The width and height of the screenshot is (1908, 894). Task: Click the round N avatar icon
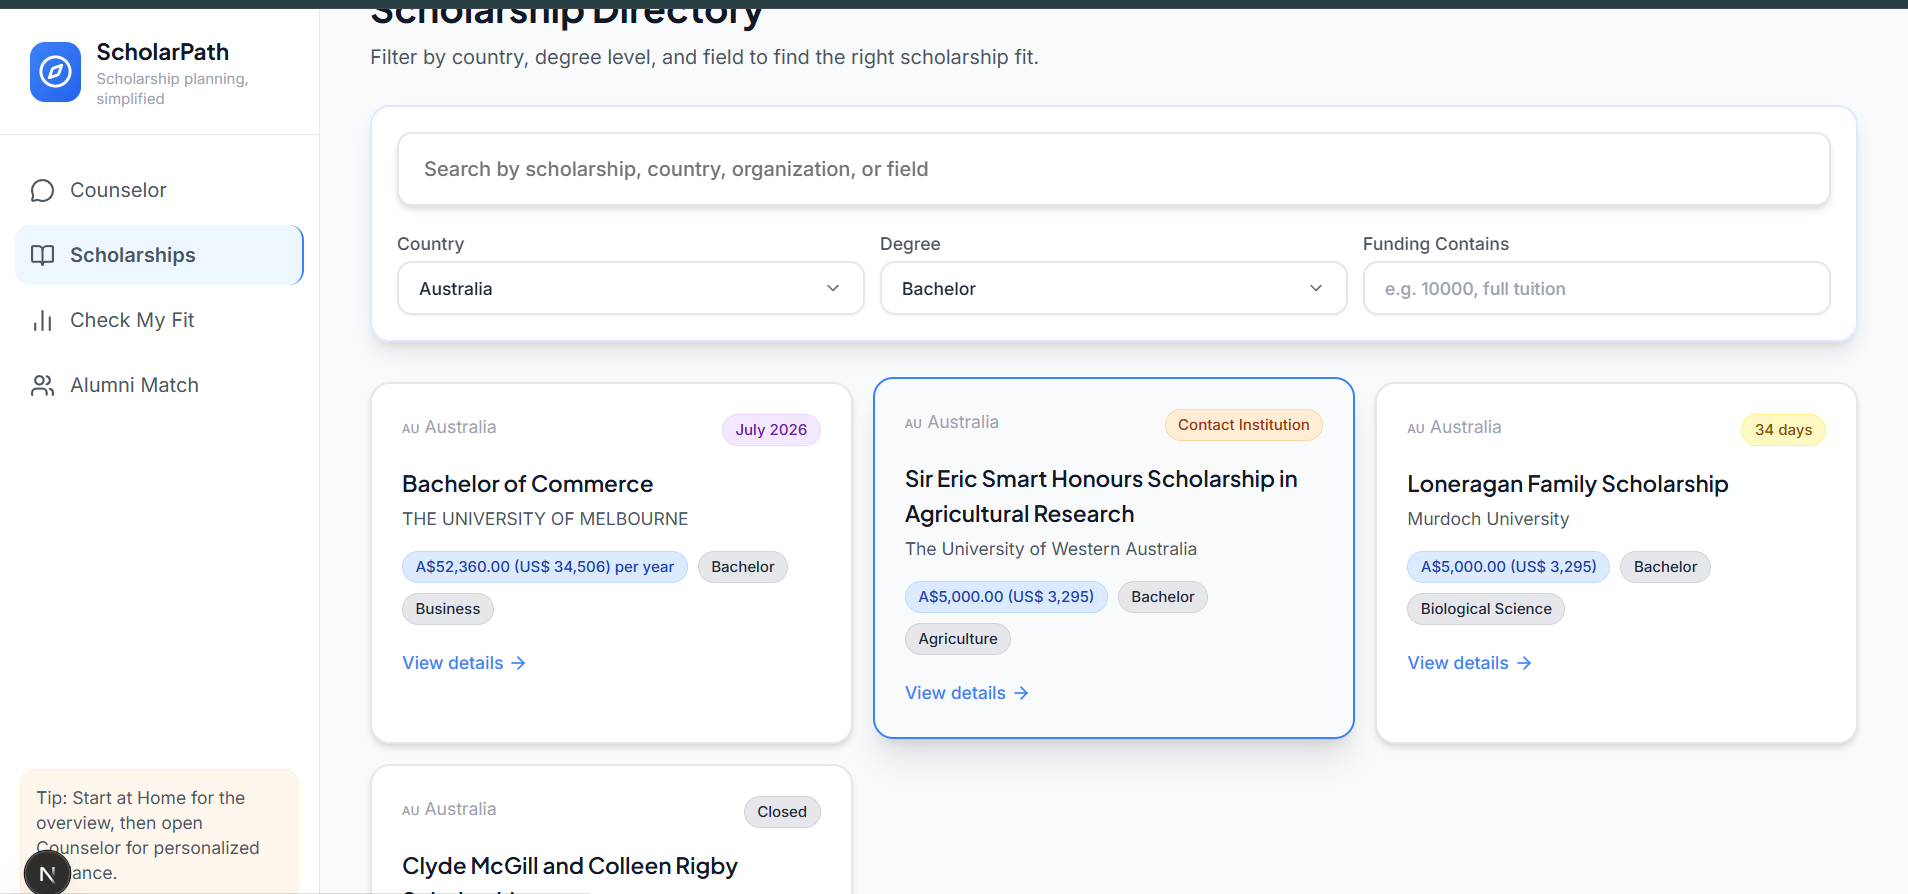(x=47, y=874)
